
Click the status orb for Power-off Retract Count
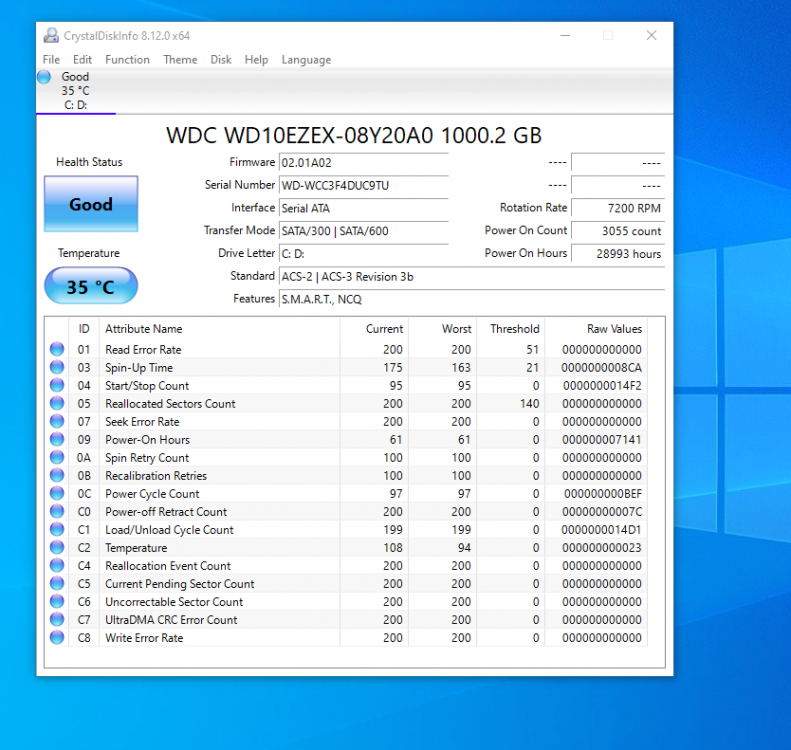(x=57, y=511)
